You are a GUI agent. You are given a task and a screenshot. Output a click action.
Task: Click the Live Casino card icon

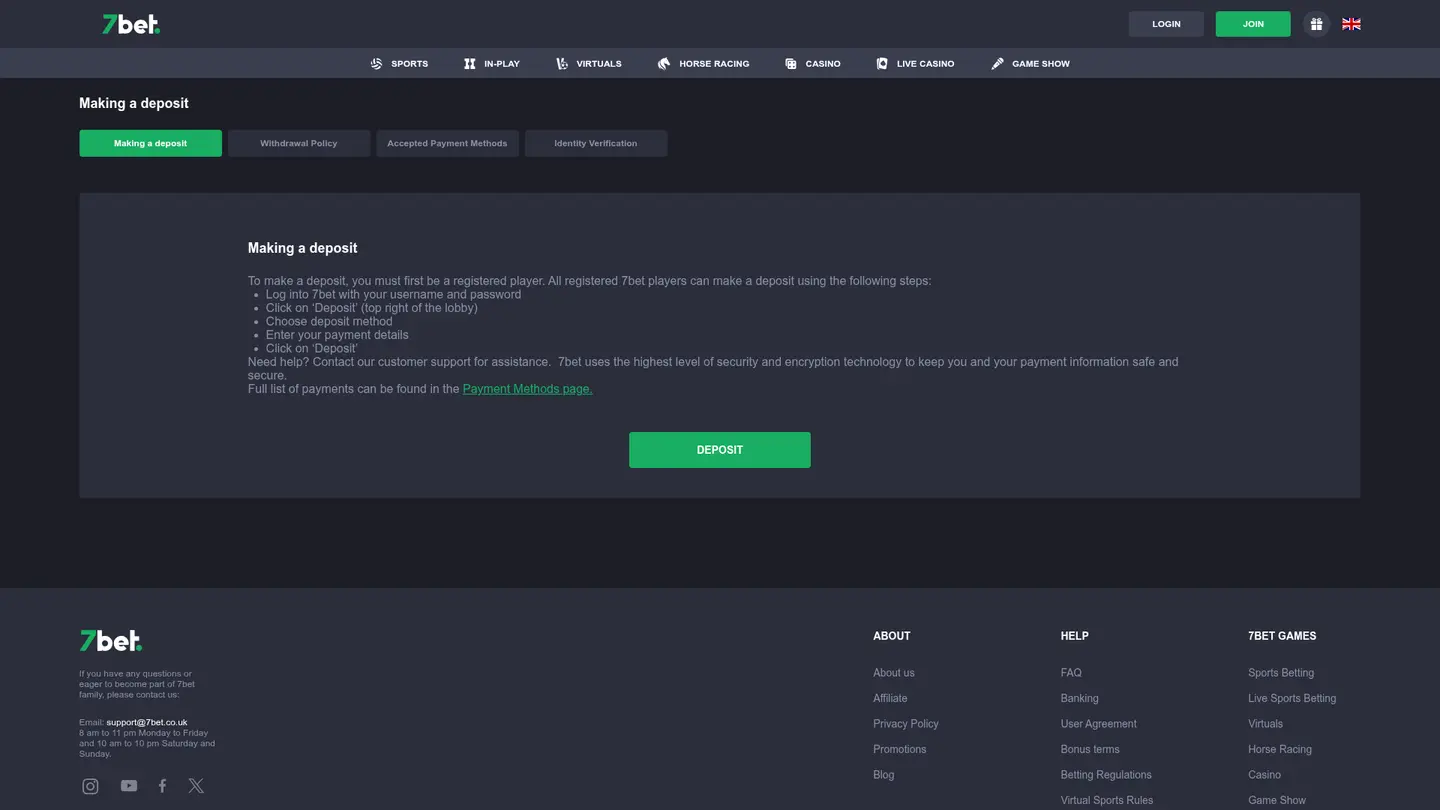pos(882,63)
